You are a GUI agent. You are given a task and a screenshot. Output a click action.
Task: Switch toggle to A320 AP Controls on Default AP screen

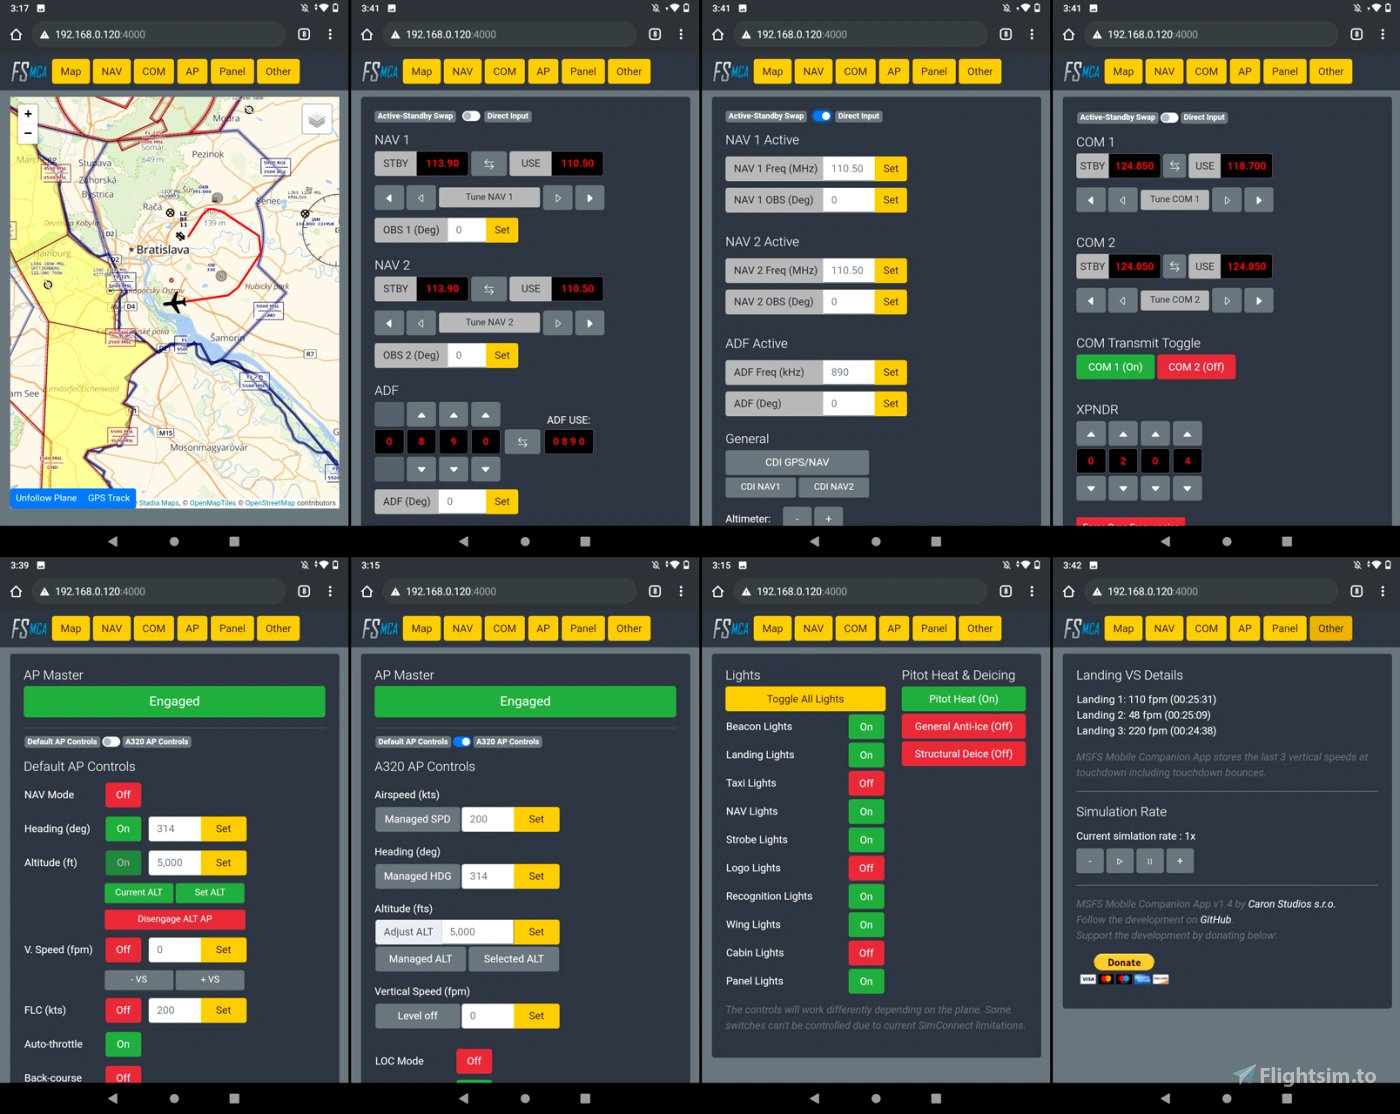coord(111,742)
